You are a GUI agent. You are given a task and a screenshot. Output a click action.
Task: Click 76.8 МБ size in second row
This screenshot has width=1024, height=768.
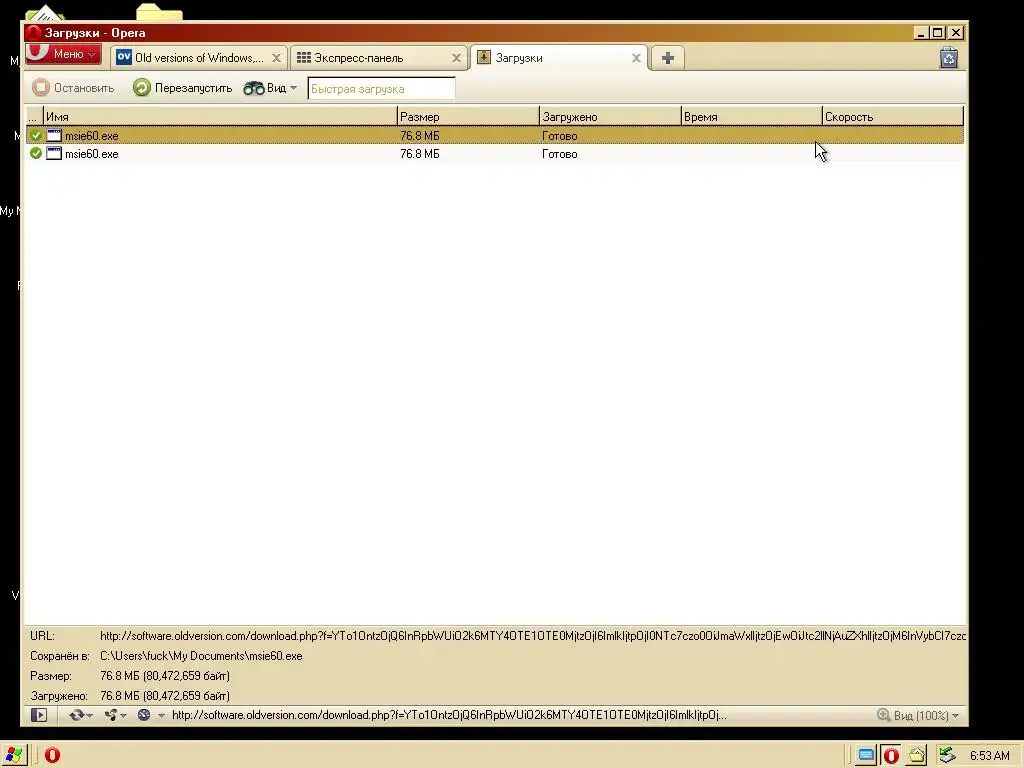419,154
